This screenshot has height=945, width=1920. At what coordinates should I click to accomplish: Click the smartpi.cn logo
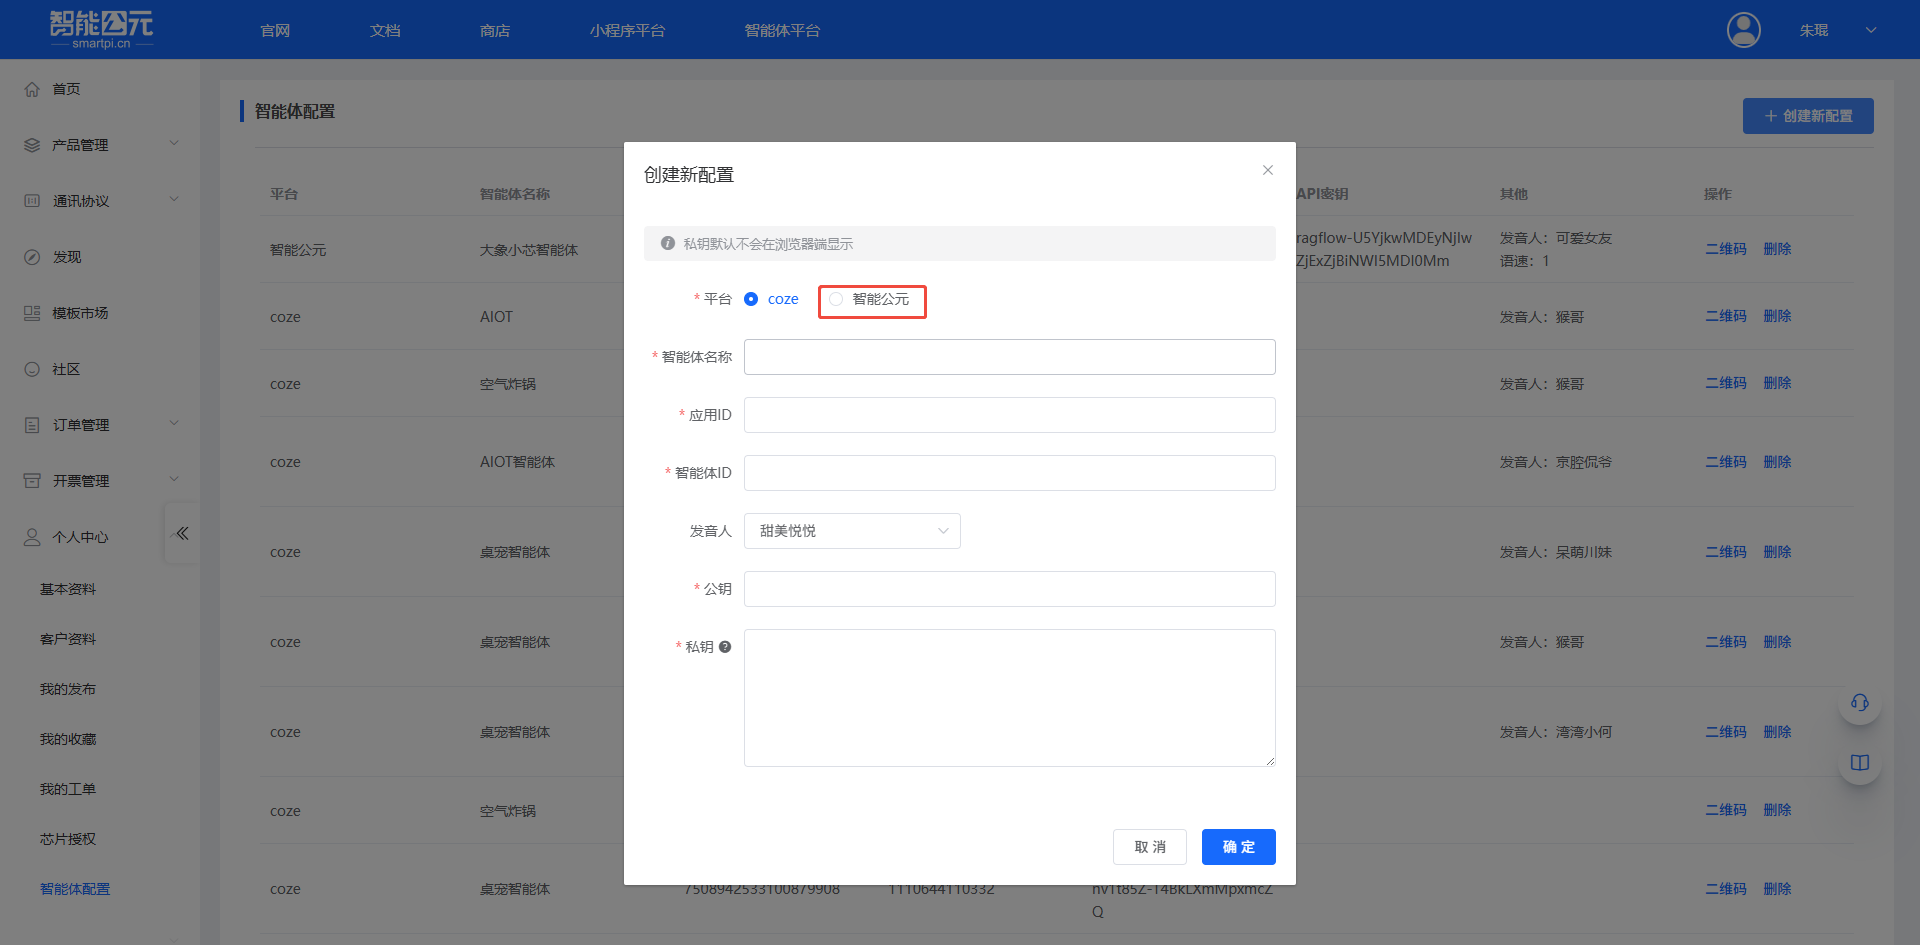101,29
